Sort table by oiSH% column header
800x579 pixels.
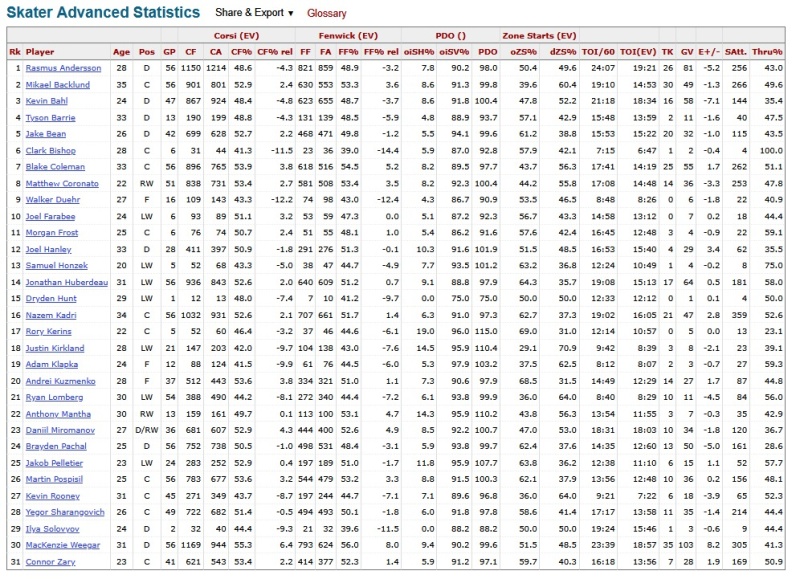coord(419,52)
